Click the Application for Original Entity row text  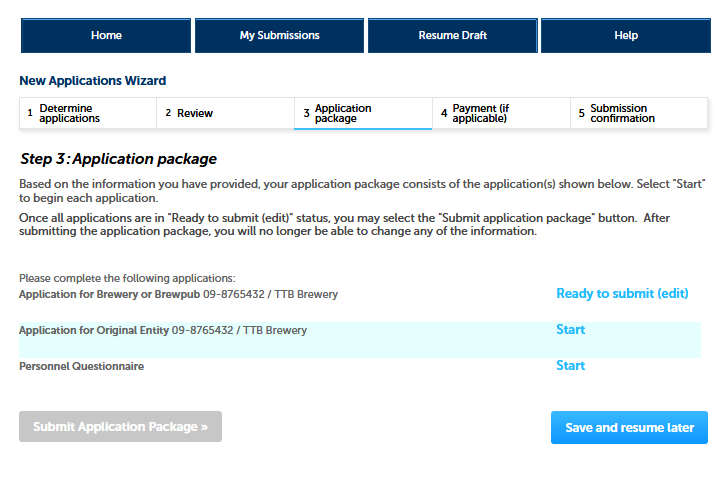[x=162, y=330]
